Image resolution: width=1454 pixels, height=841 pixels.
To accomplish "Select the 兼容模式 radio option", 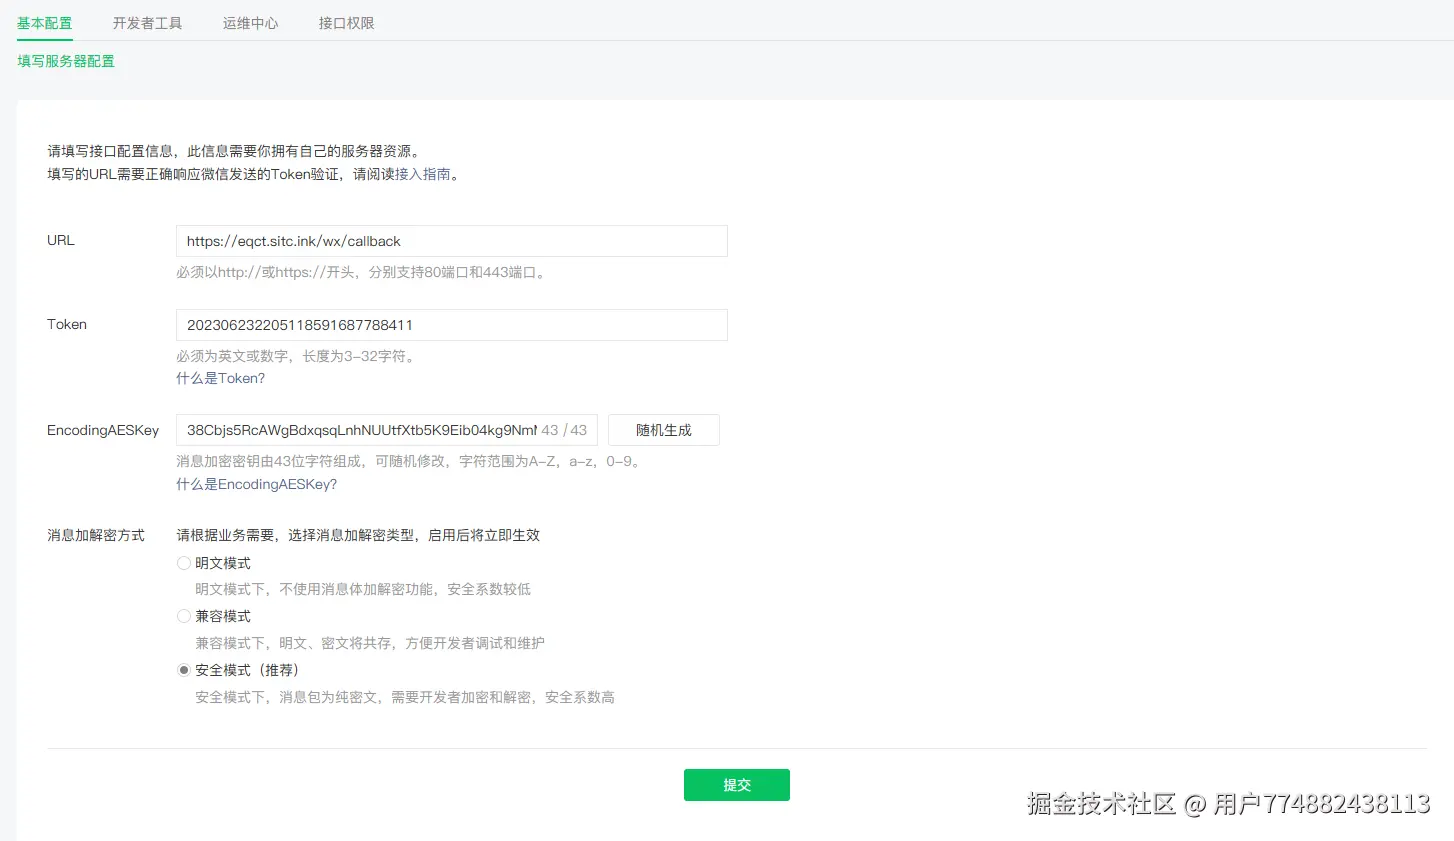I will (184, 616).
